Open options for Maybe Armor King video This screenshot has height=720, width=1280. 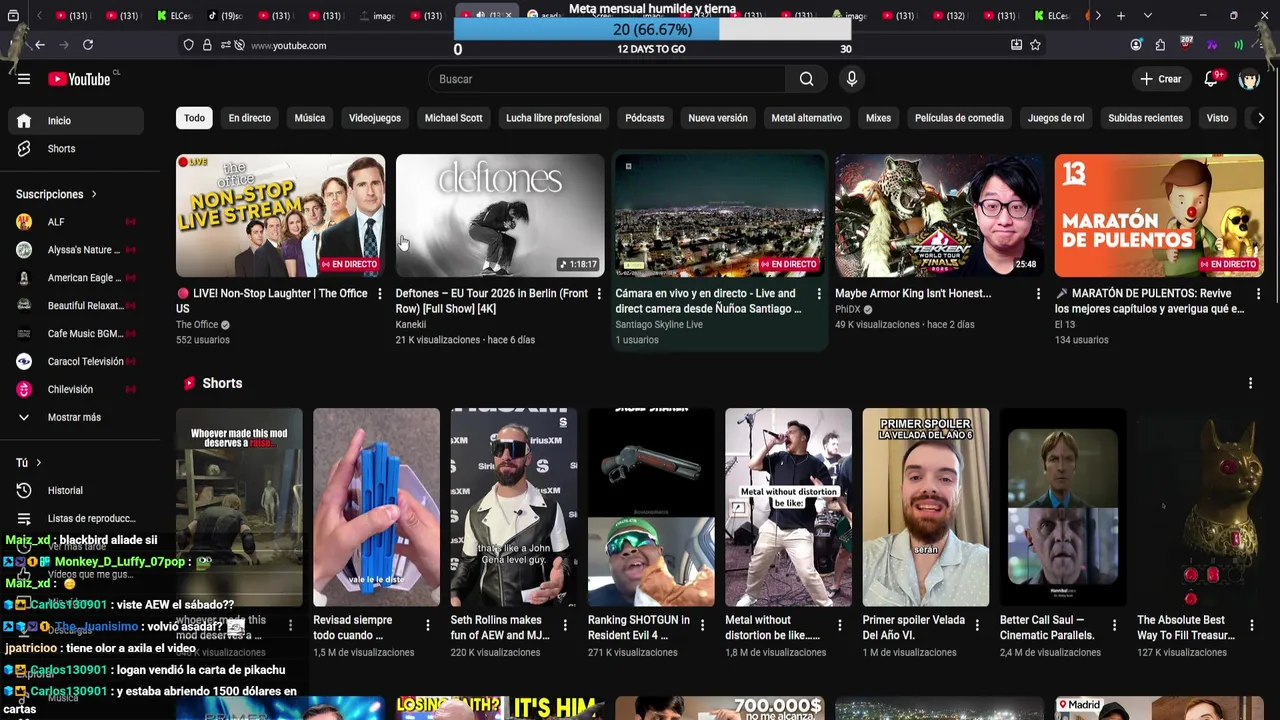tap(1038, 294)
